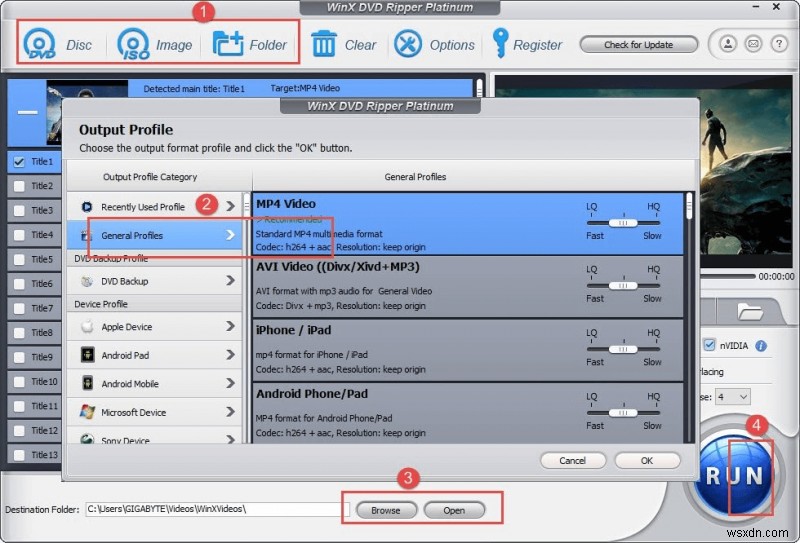800x543 pixels.
Task: Click the Browse button
Action: [386, 510]
